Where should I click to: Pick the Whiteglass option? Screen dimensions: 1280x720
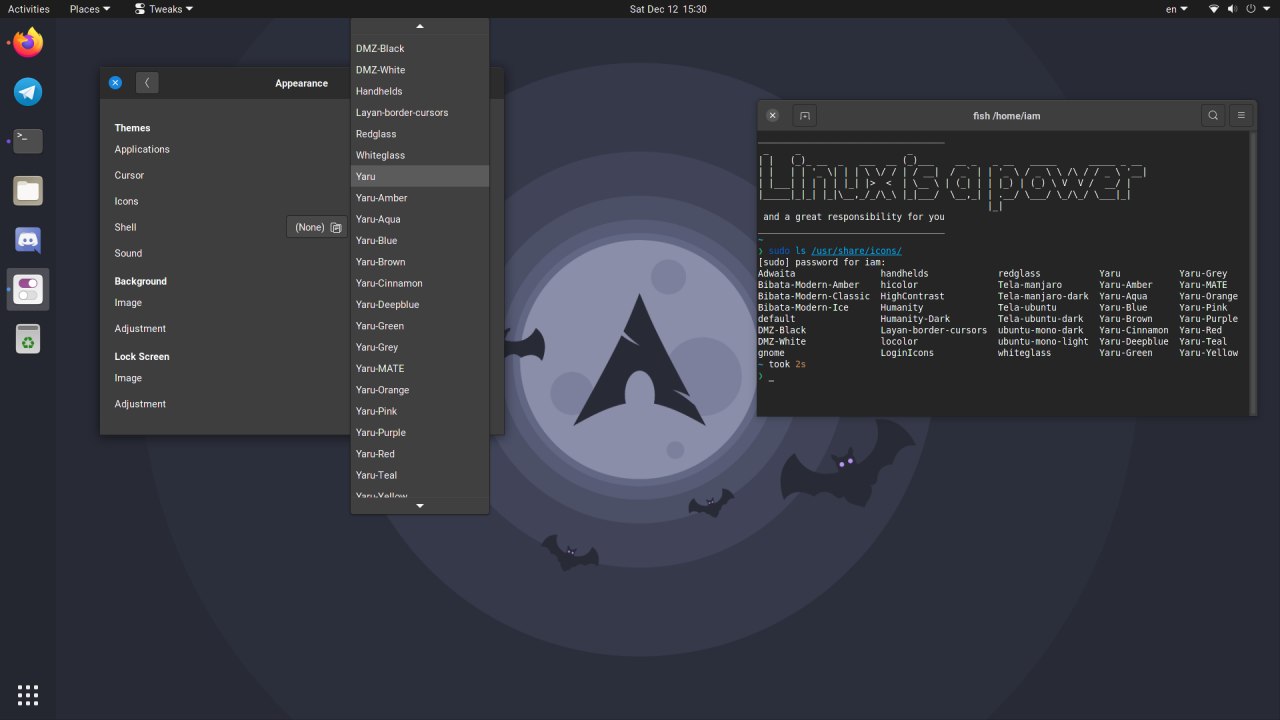420,155
